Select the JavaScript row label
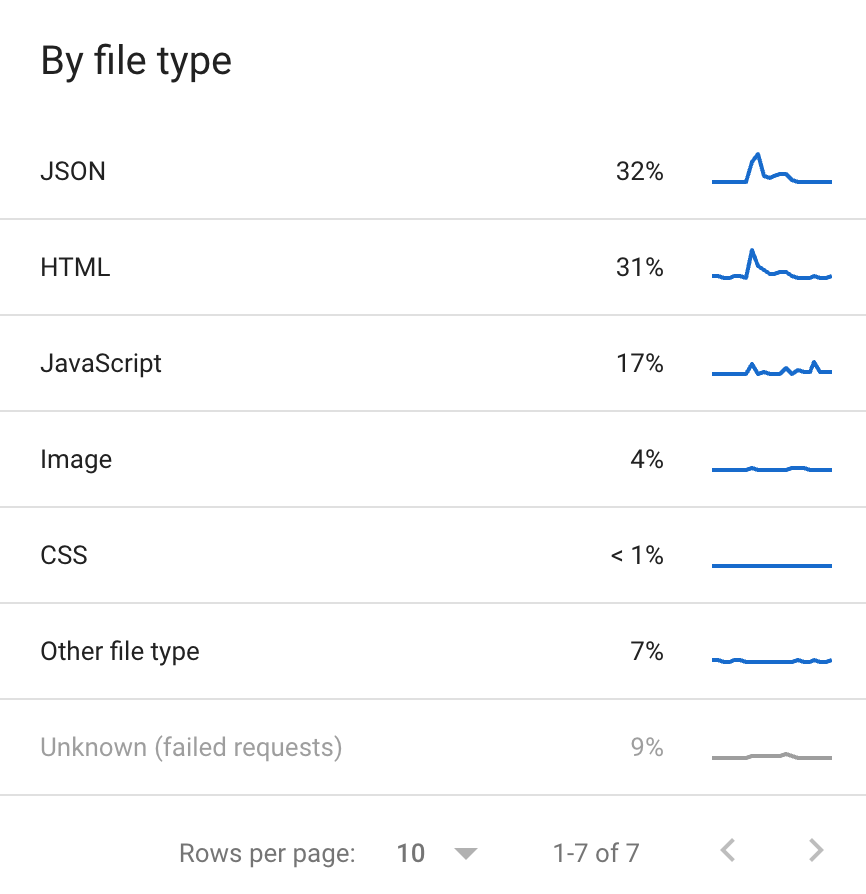866x894 pixels. [101, 363]
